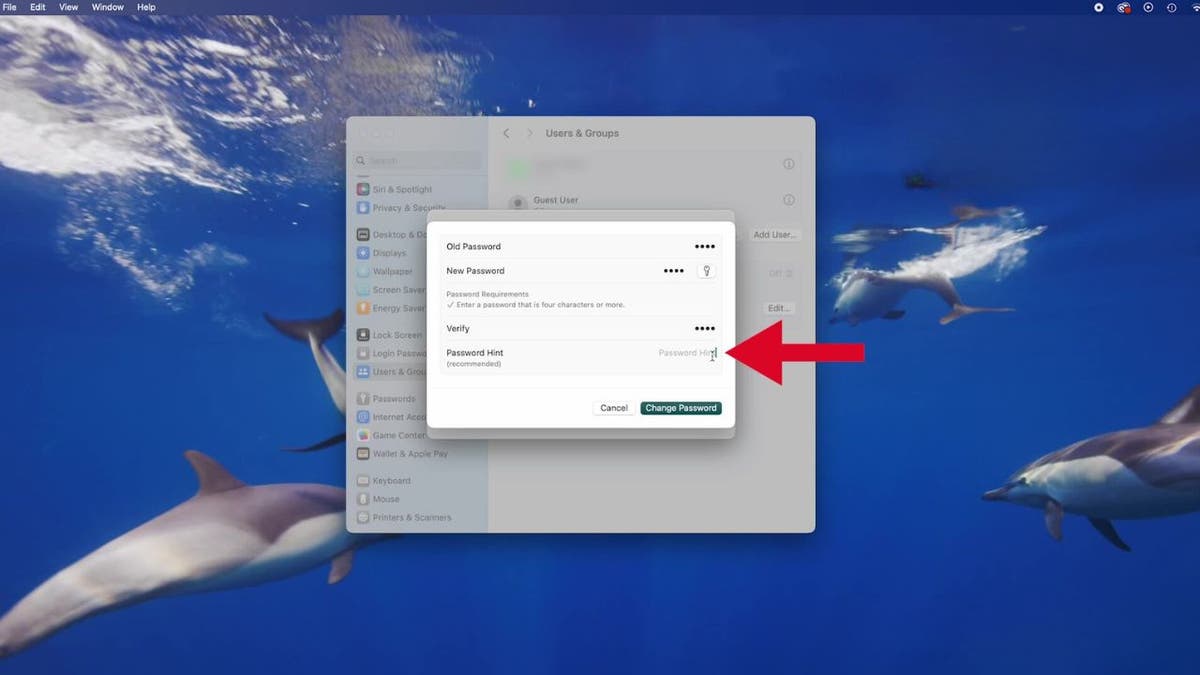Click the Guest User row label

coord(556,200)
